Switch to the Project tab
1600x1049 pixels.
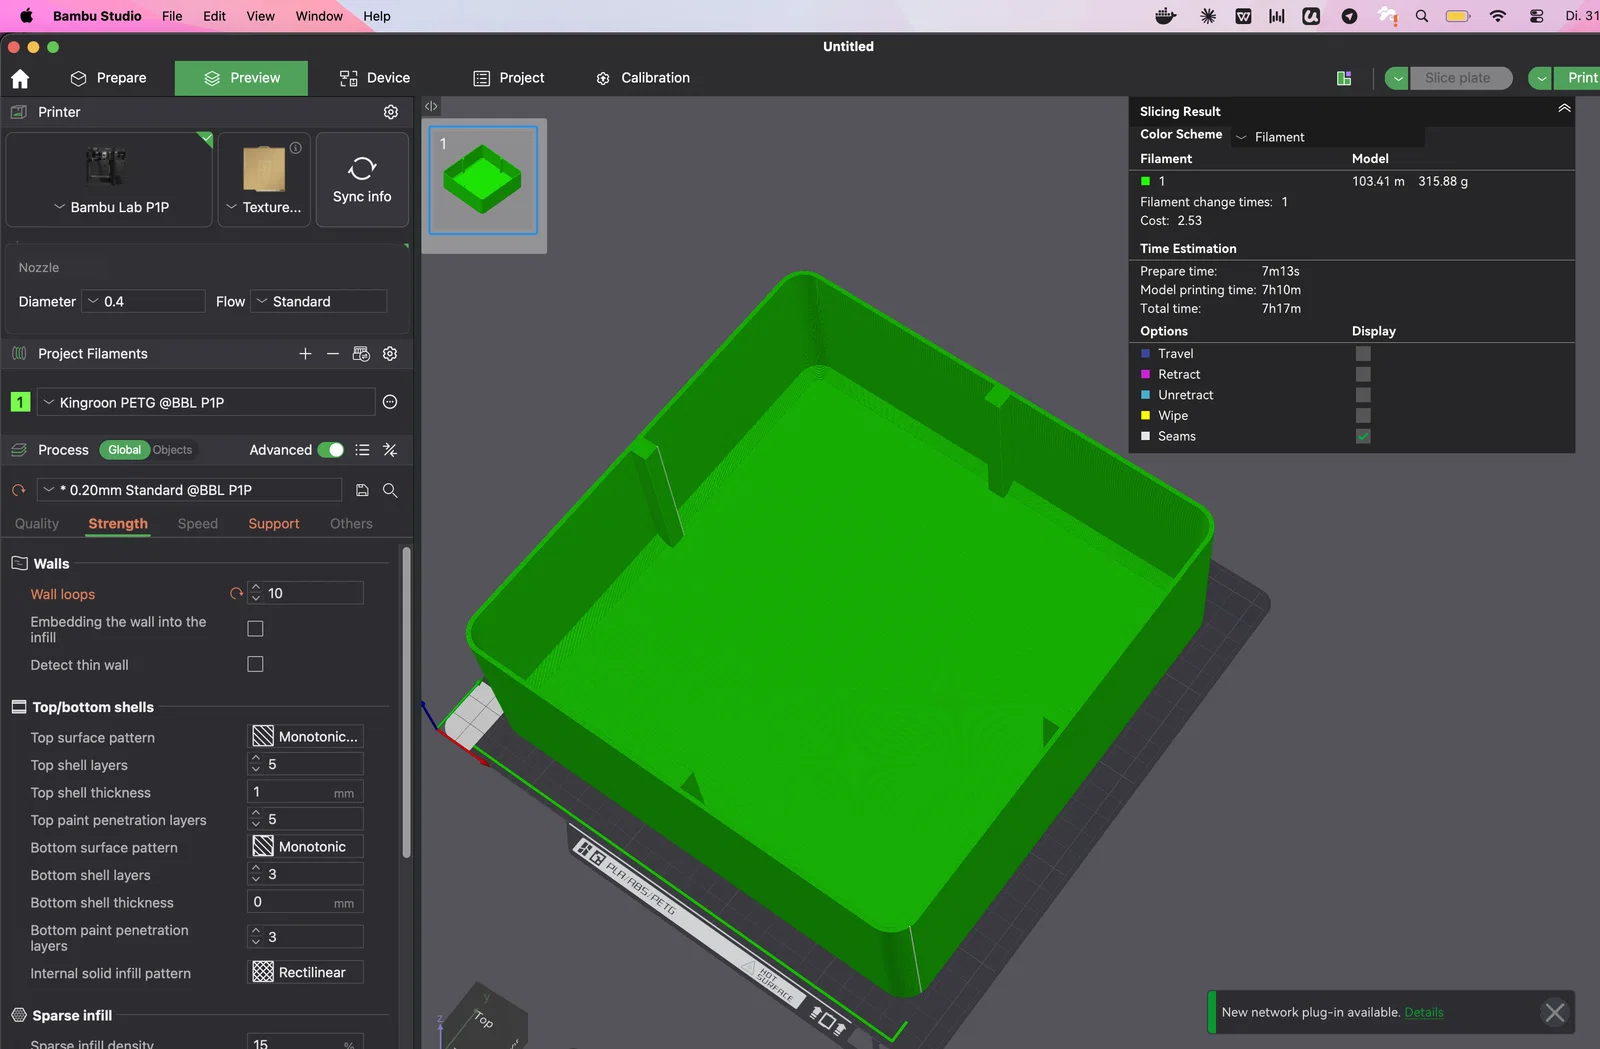[x=509, y=78]
